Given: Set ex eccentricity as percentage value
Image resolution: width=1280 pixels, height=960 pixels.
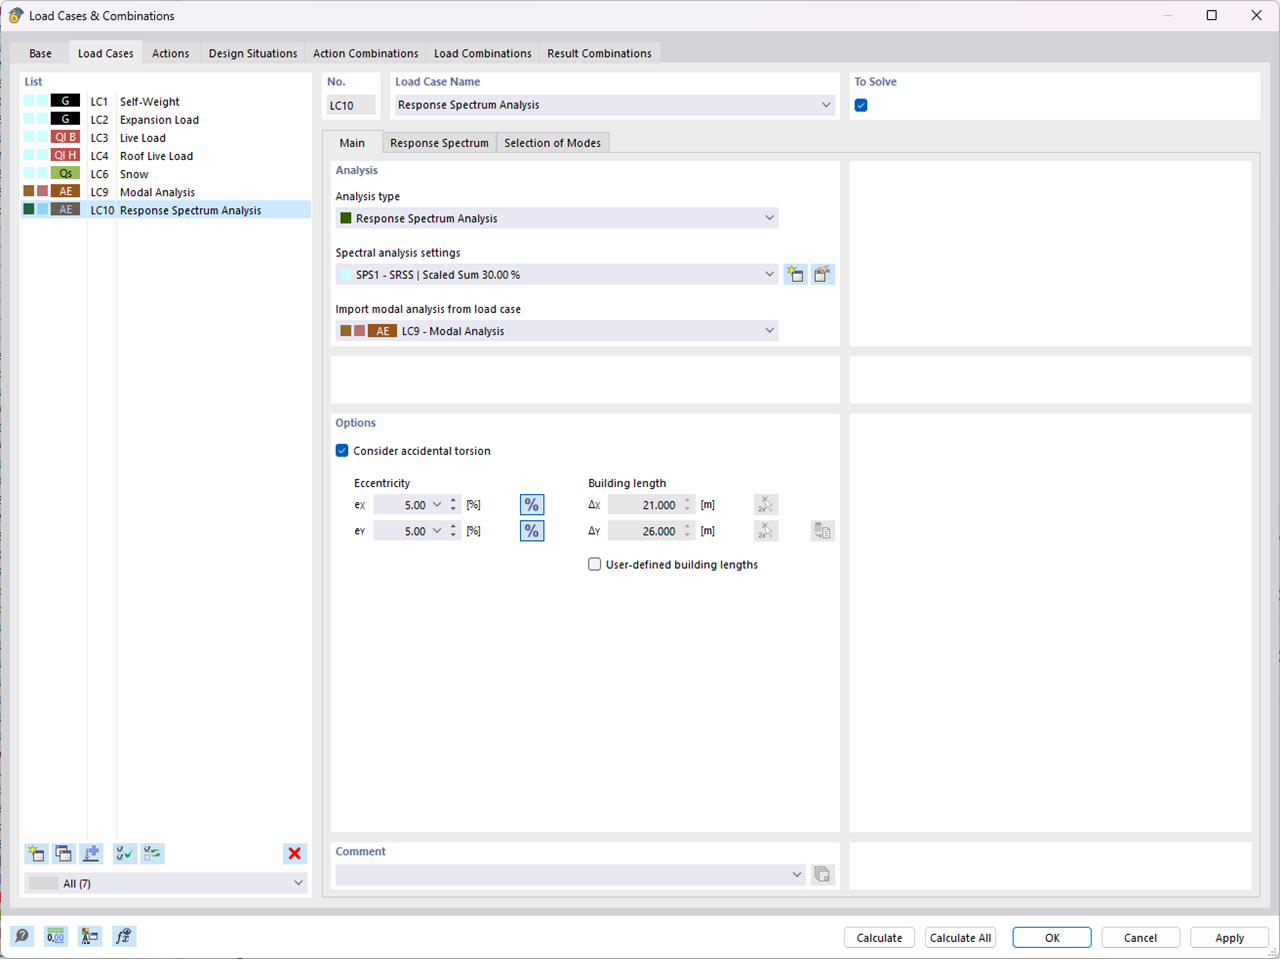Looking at the screenshot, I should pyautogui.click(x=531, y=504).
